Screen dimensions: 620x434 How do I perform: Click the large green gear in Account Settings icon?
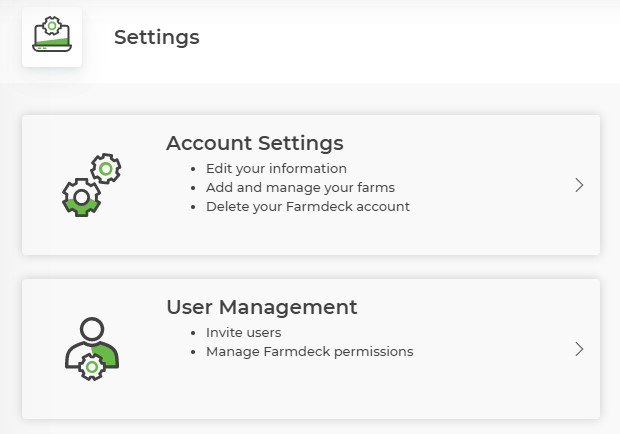coord(80,197)
